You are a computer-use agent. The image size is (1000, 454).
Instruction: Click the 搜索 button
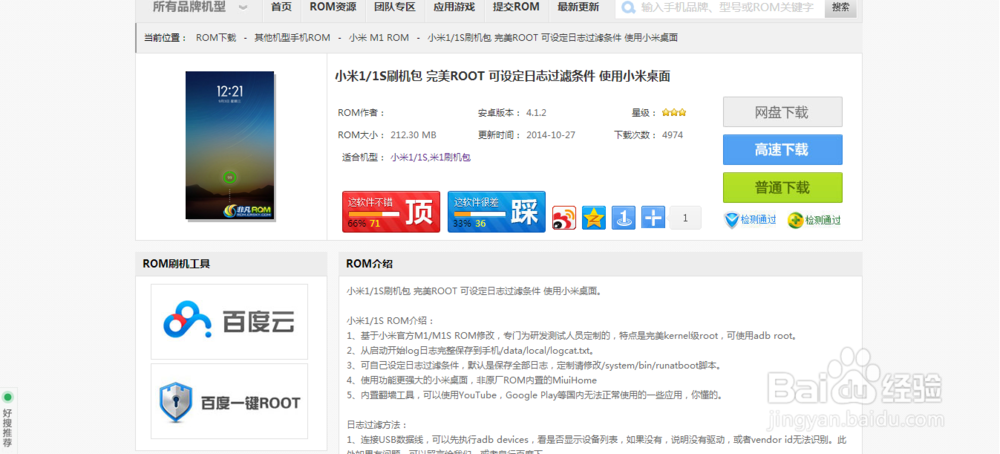click(841, 8)
